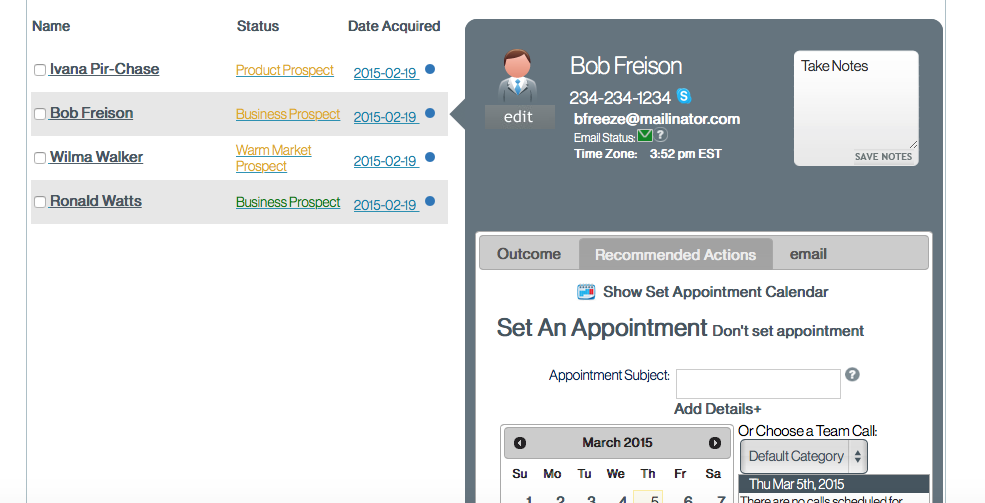Image resolution: width=985 pixels, height=503 pixels.
Task: Check the box for Ivana Pir-Chase
Action: click(x=40, y=70)
